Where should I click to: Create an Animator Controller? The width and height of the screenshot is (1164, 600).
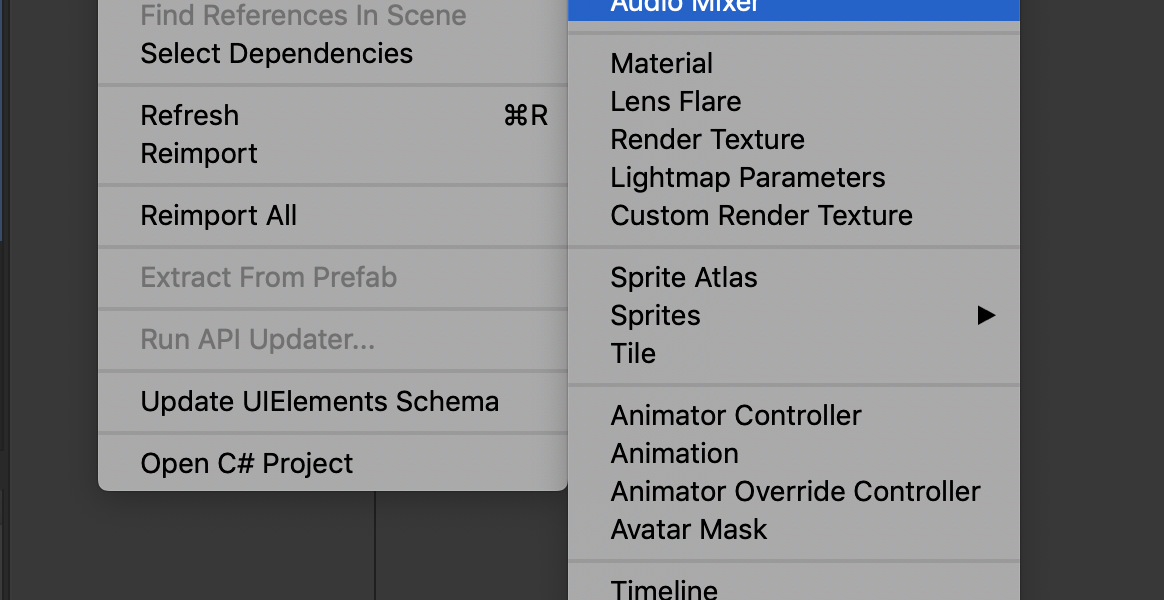click(x=735, y=416)
